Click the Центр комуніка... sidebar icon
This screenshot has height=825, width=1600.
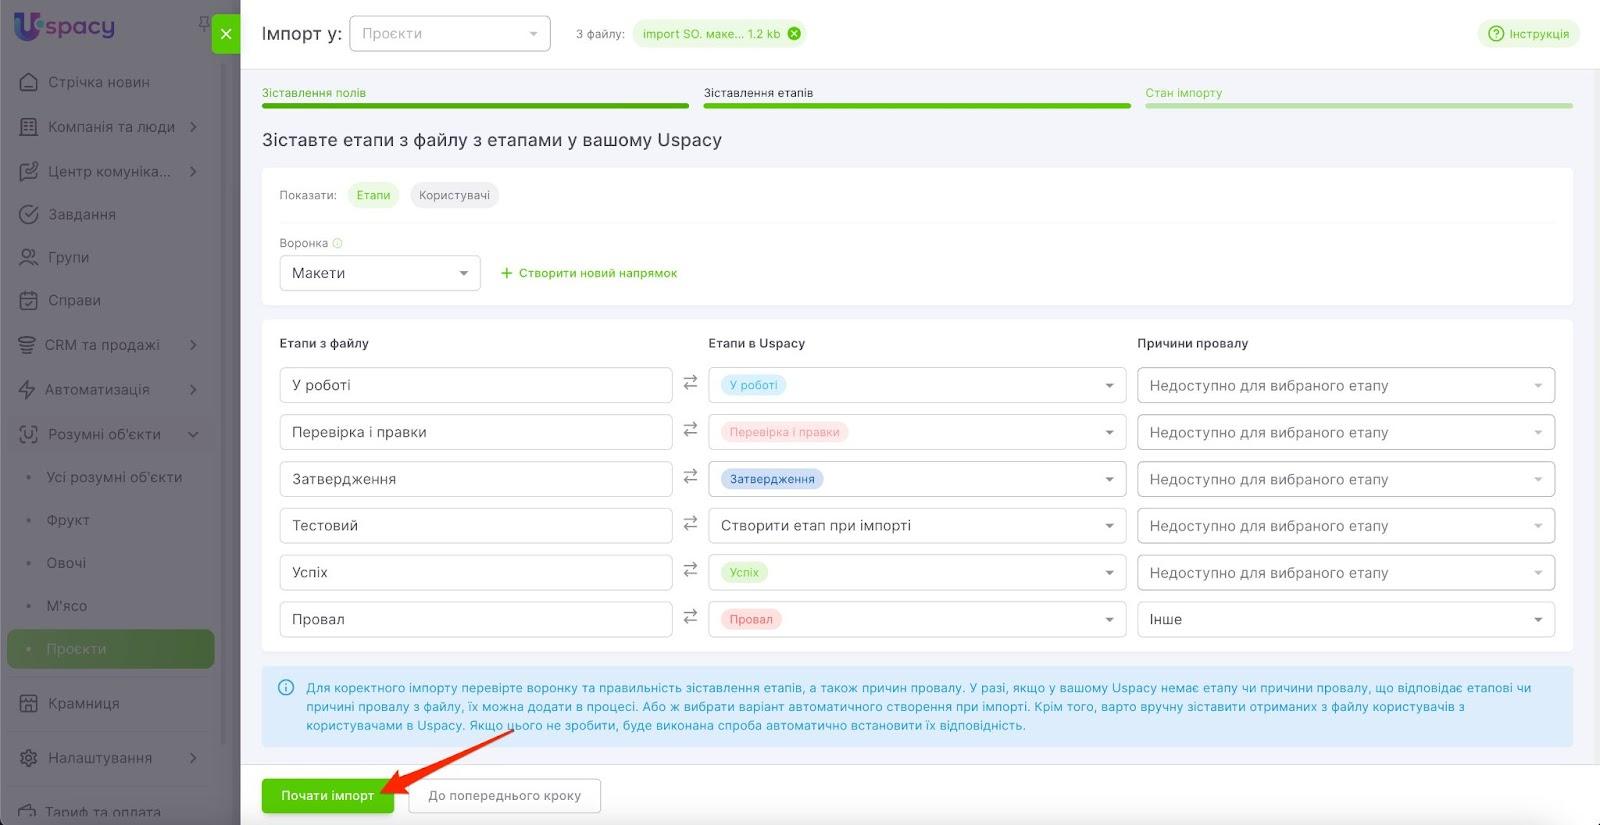click(29, 171)
